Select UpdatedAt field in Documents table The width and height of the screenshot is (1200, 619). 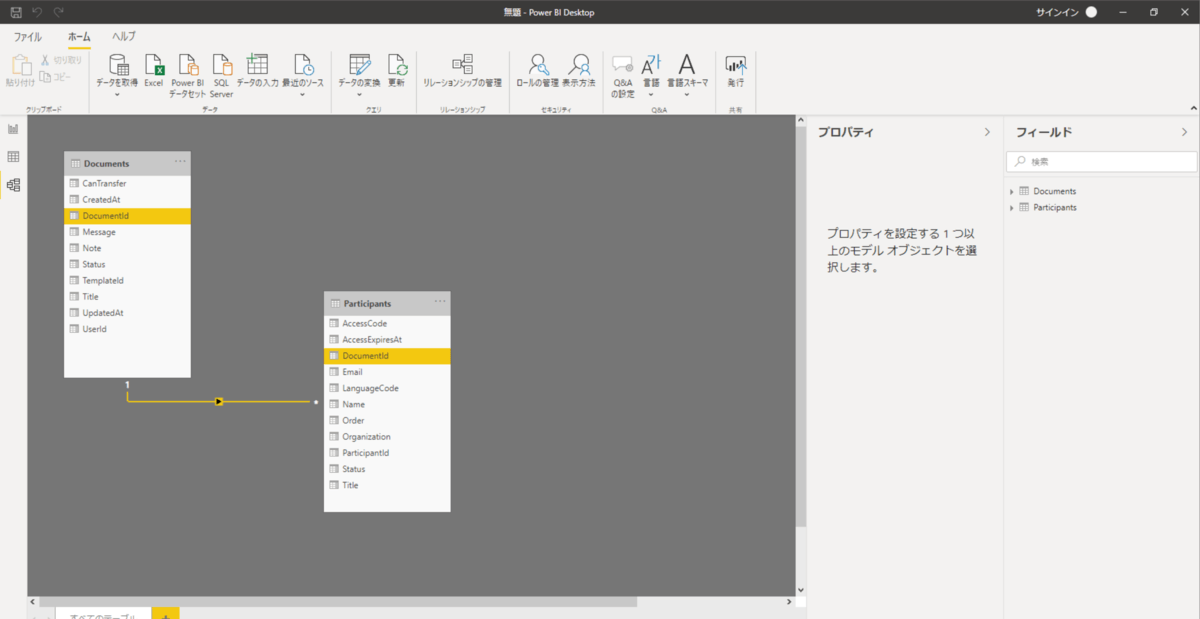click(127, 312)
